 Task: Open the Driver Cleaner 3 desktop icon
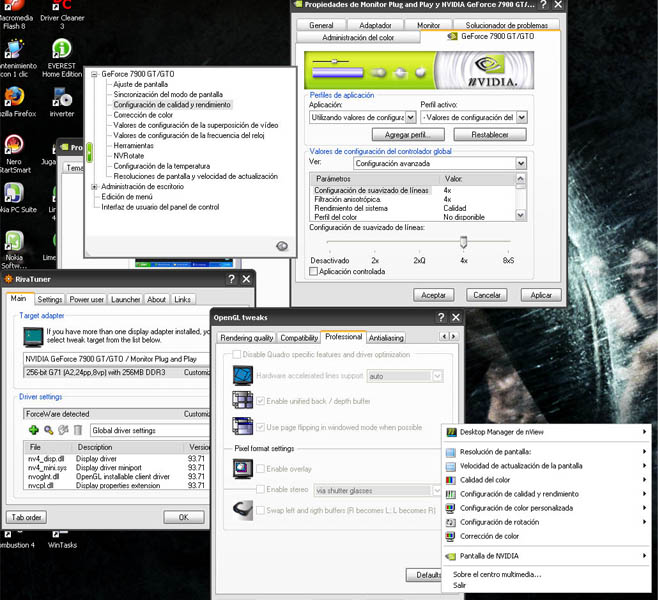click(x=62, y=13)
